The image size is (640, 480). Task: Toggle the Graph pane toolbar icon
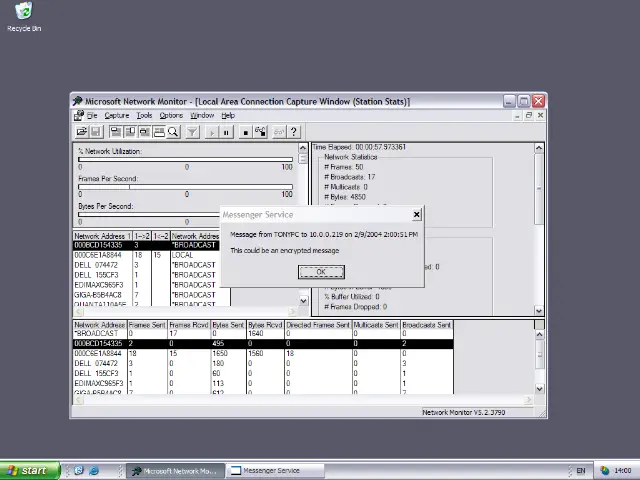coord(116,132)
